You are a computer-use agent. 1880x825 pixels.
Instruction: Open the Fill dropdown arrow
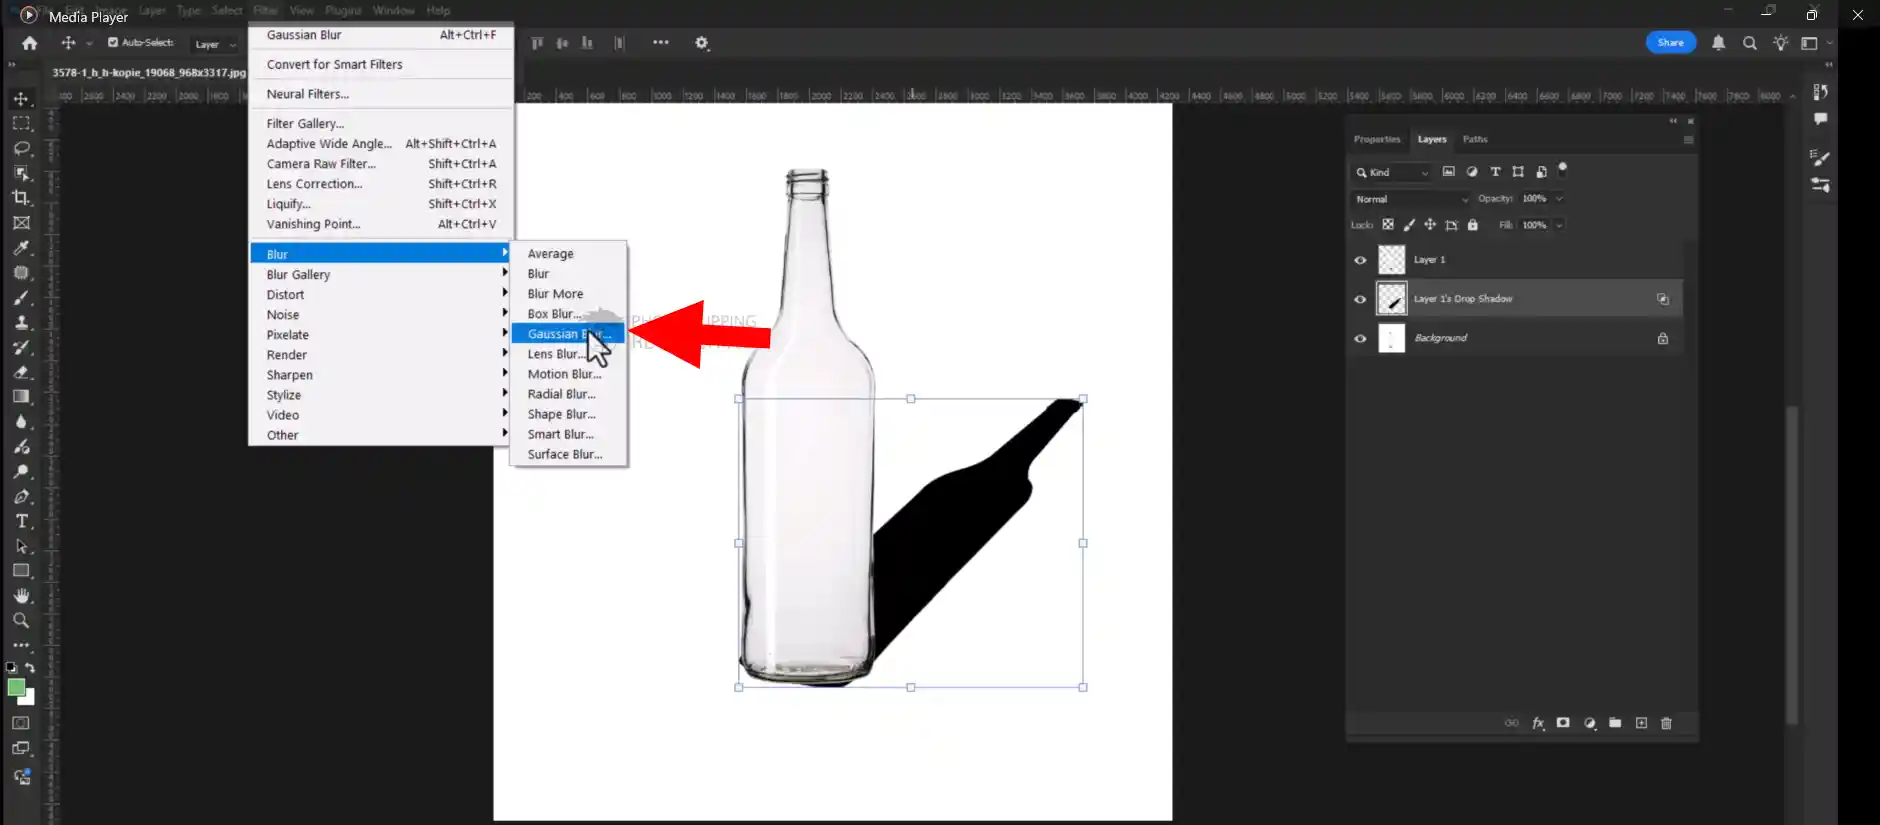(1559, 225)
